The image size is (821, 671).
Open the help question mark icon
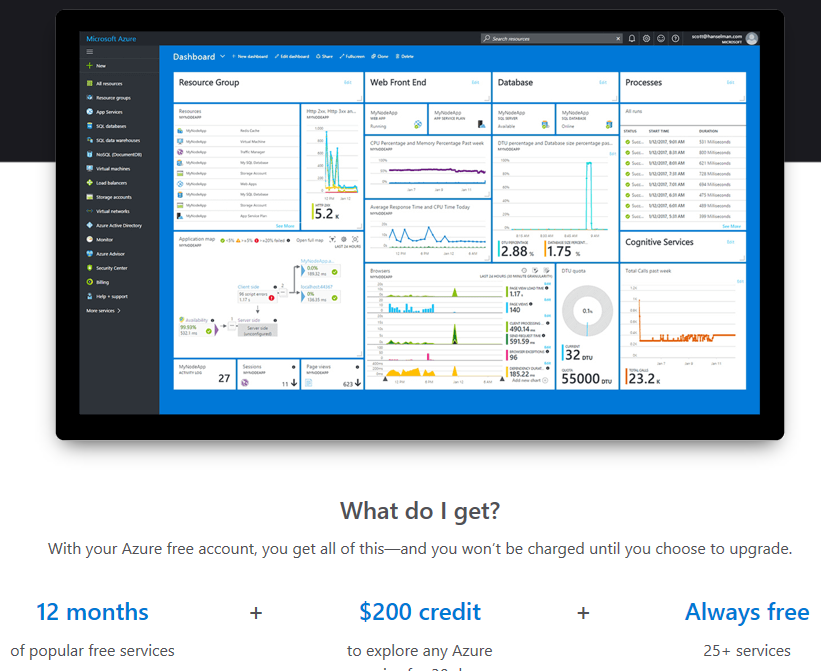pos(675,38)
